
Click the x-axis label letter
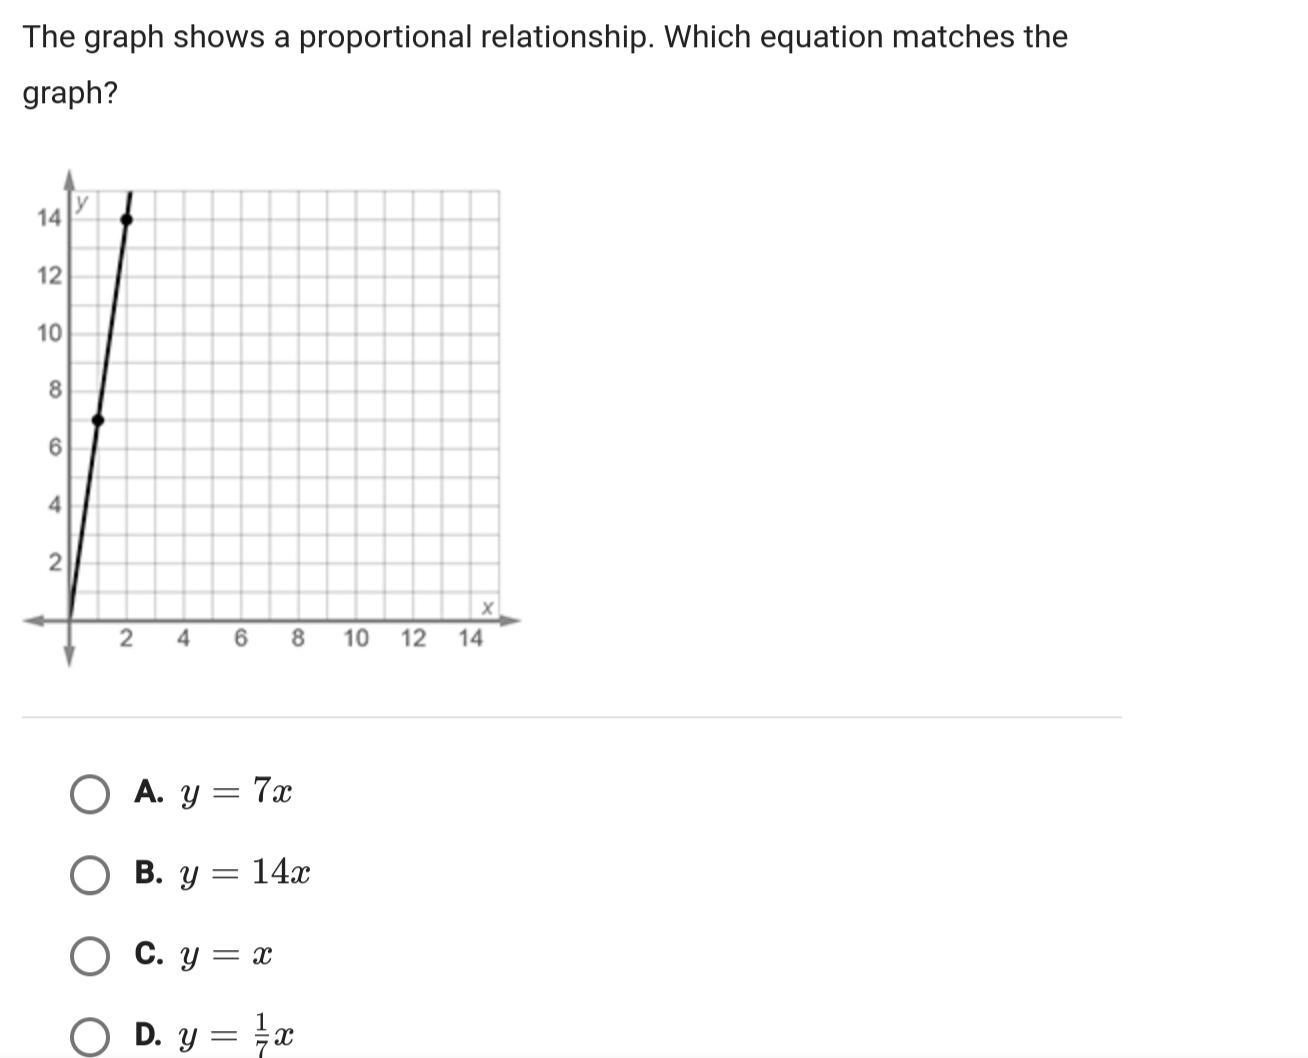487,608
